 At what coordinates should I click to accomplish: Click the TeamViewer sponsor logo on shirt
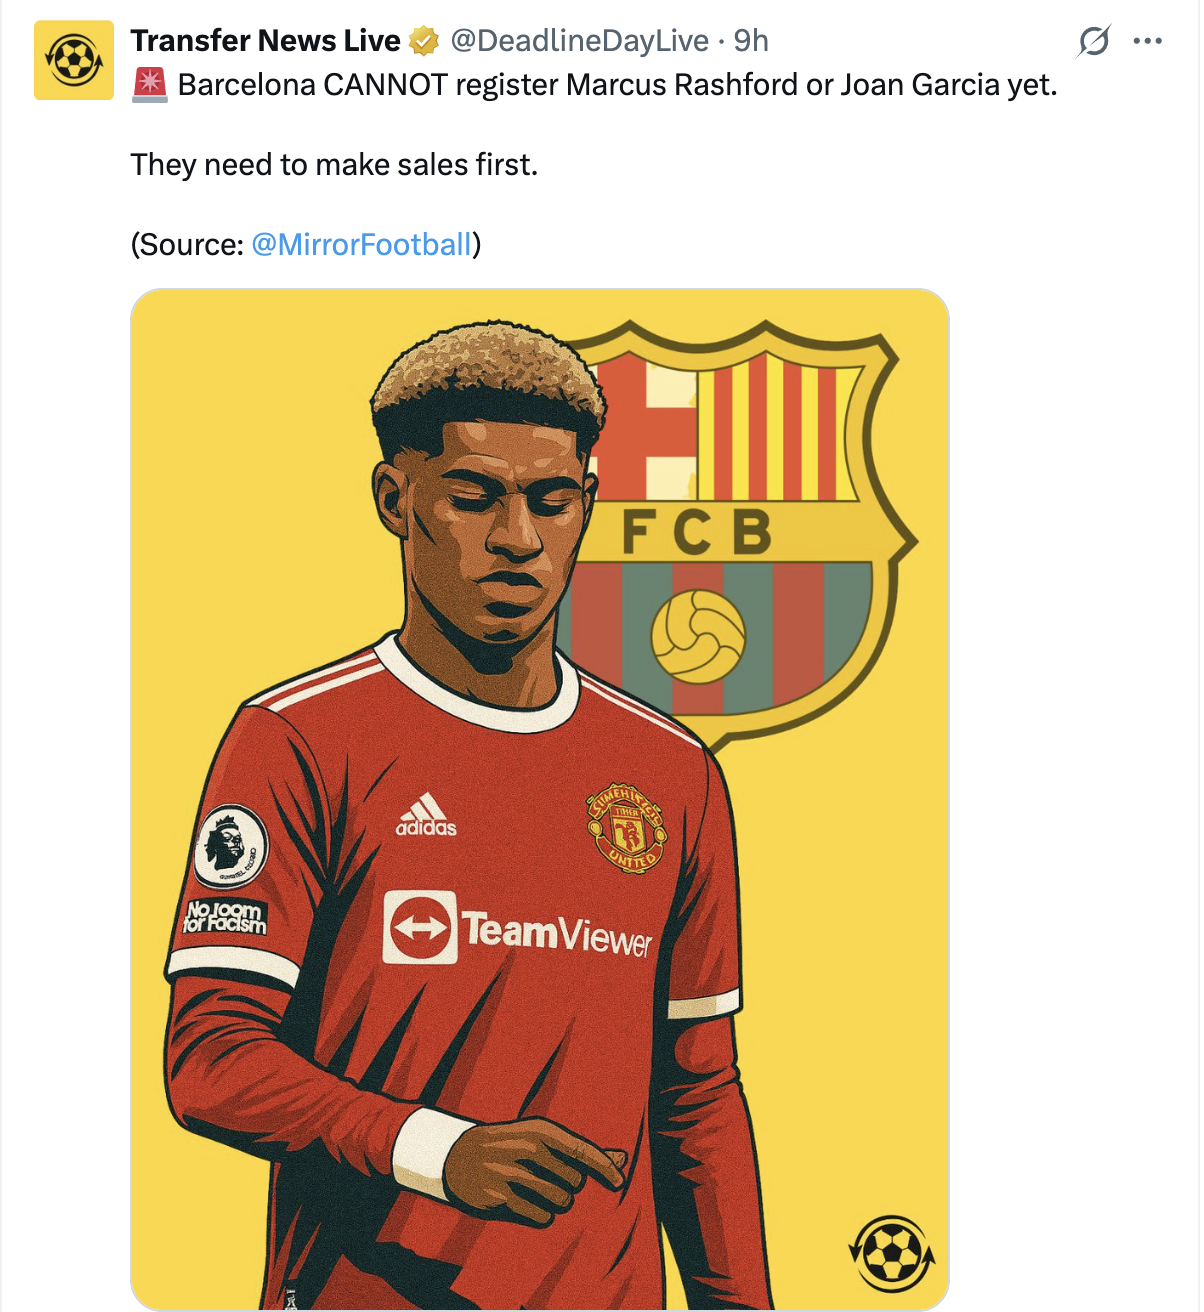[517, 929]
